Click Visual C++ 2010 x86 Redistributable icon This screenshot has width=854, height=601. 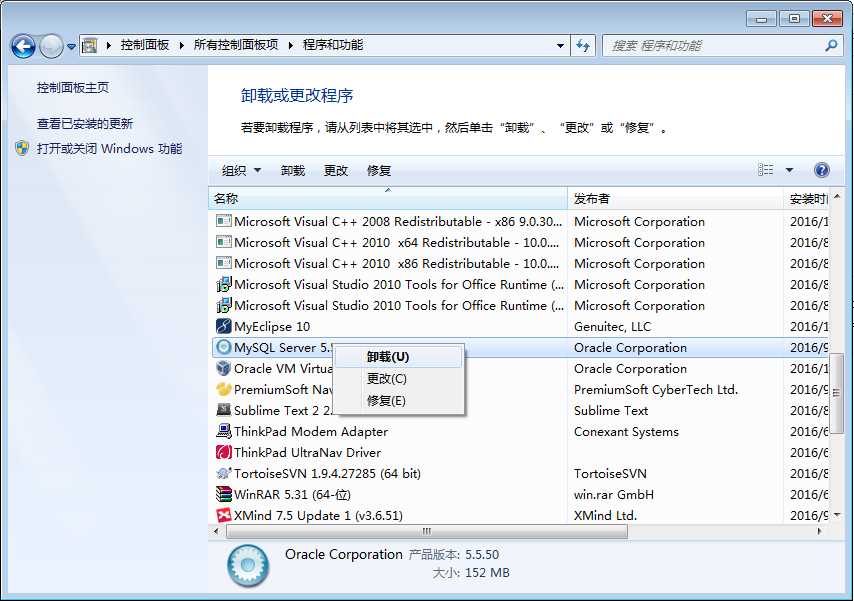pyautogui.click(x=224, y=263)
